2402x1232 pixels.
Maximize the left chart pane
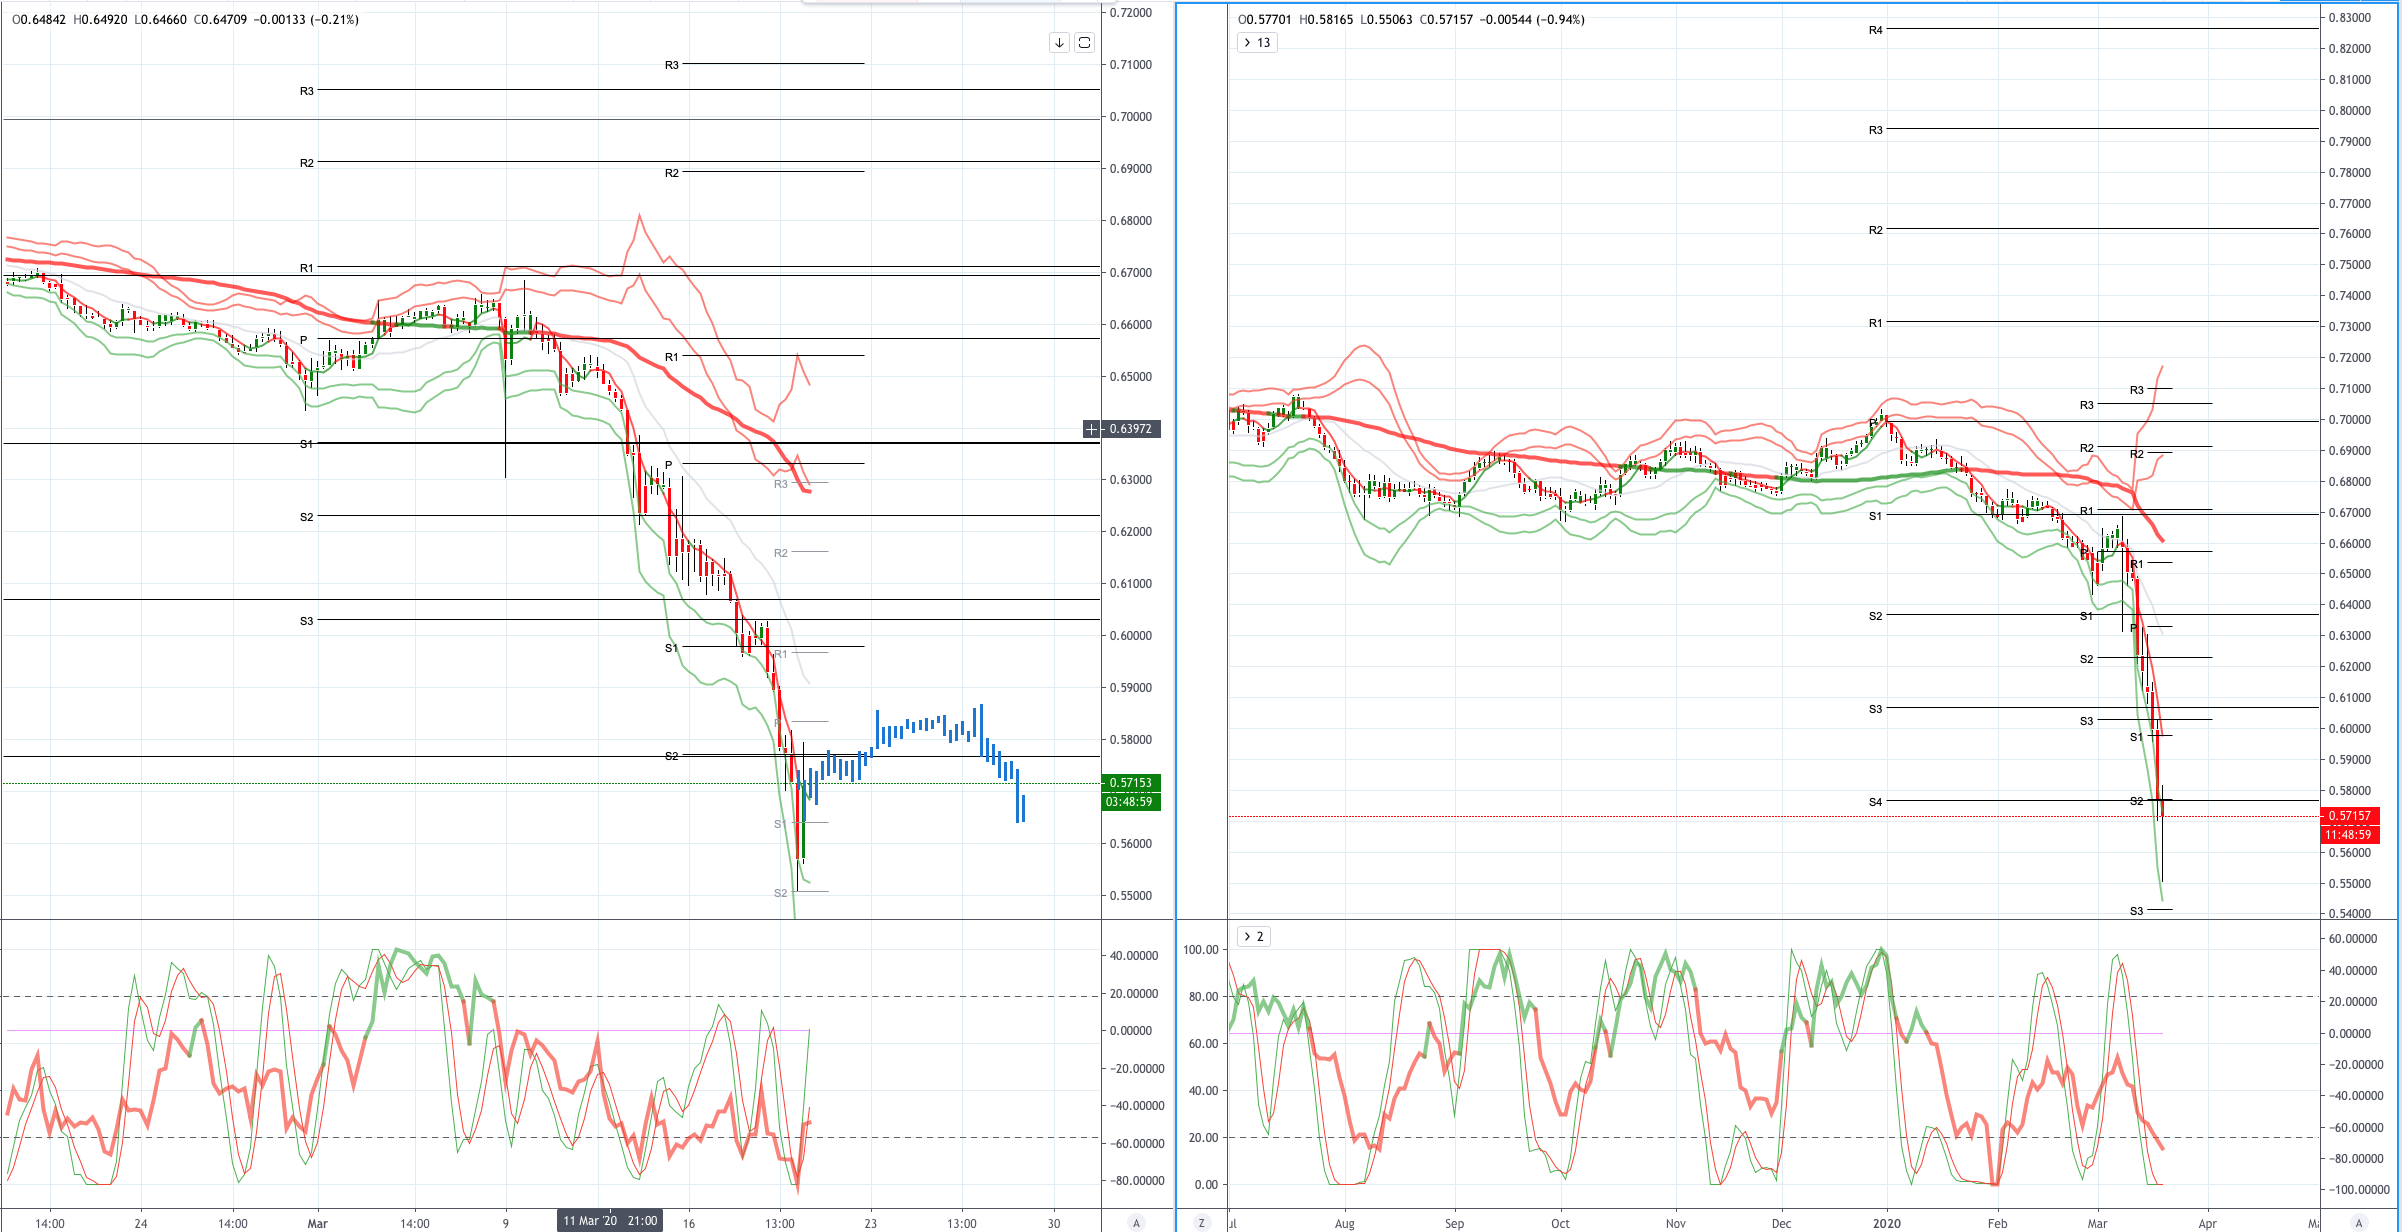coord(1084,42)
